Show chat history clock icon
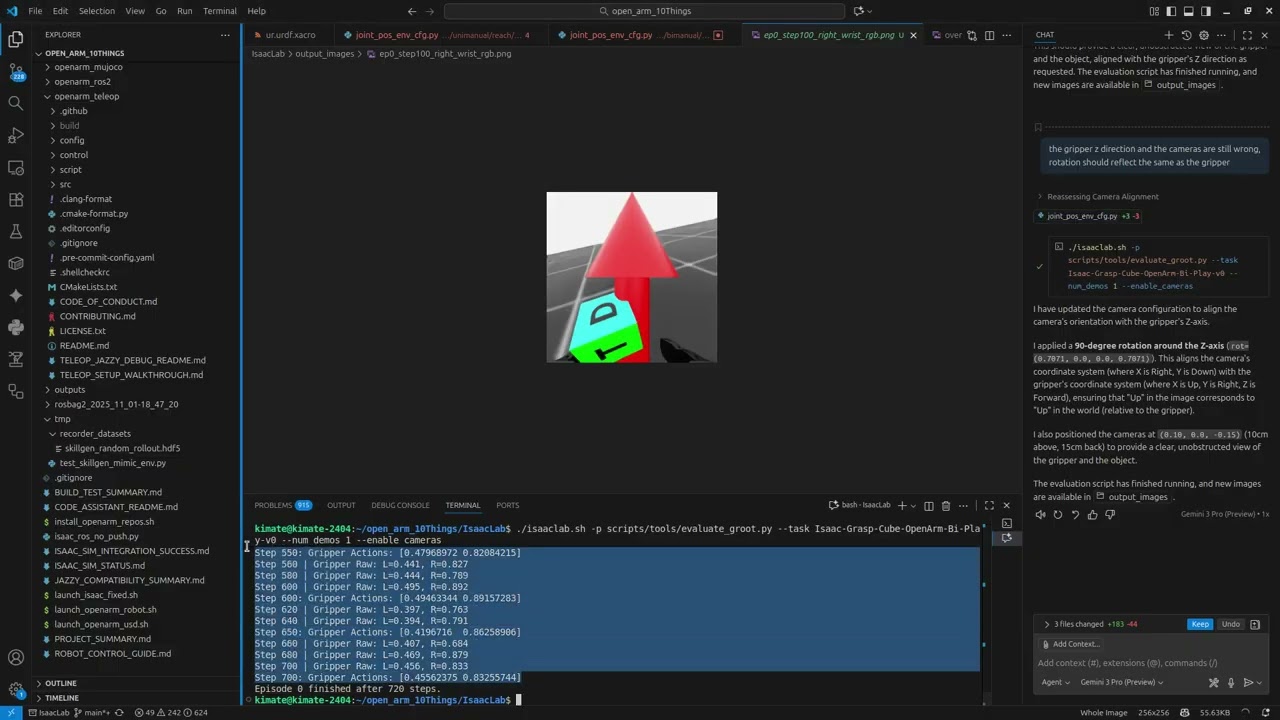1280x720 pixels. coord(1187,35)
